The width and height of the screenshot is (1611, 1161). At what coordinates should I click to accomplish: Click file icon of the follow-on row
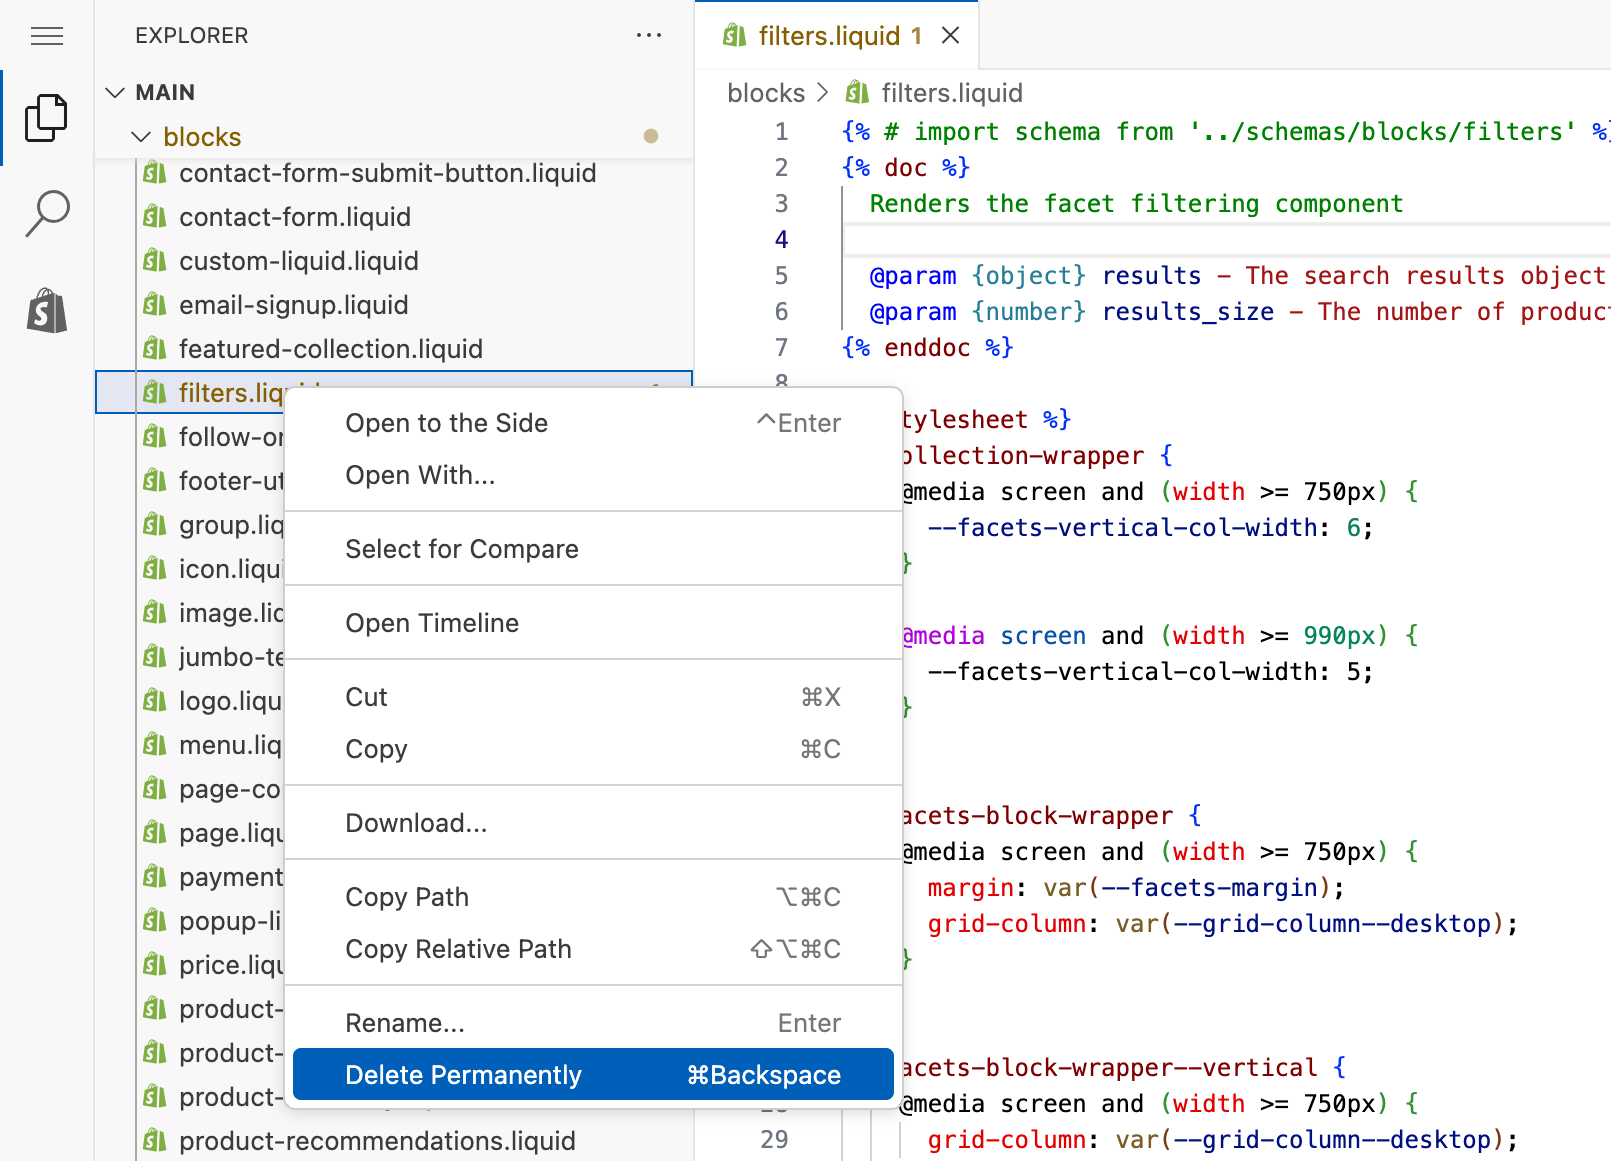point(155,436)
